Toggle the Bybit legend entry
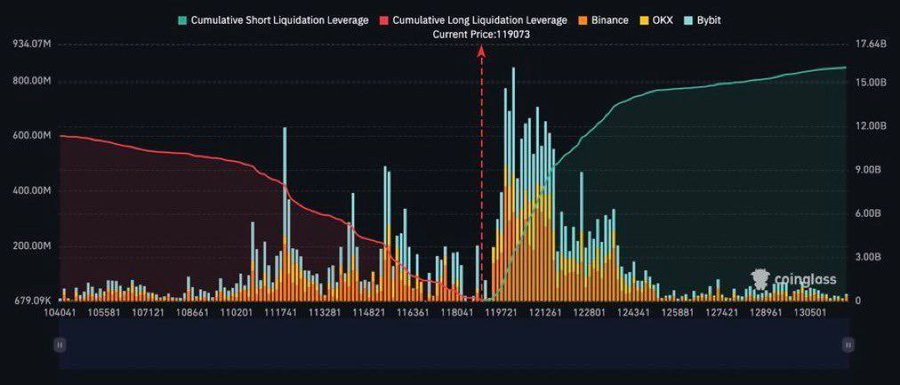The width and height of the screenshot is (900, 385). tap(702, 20)
